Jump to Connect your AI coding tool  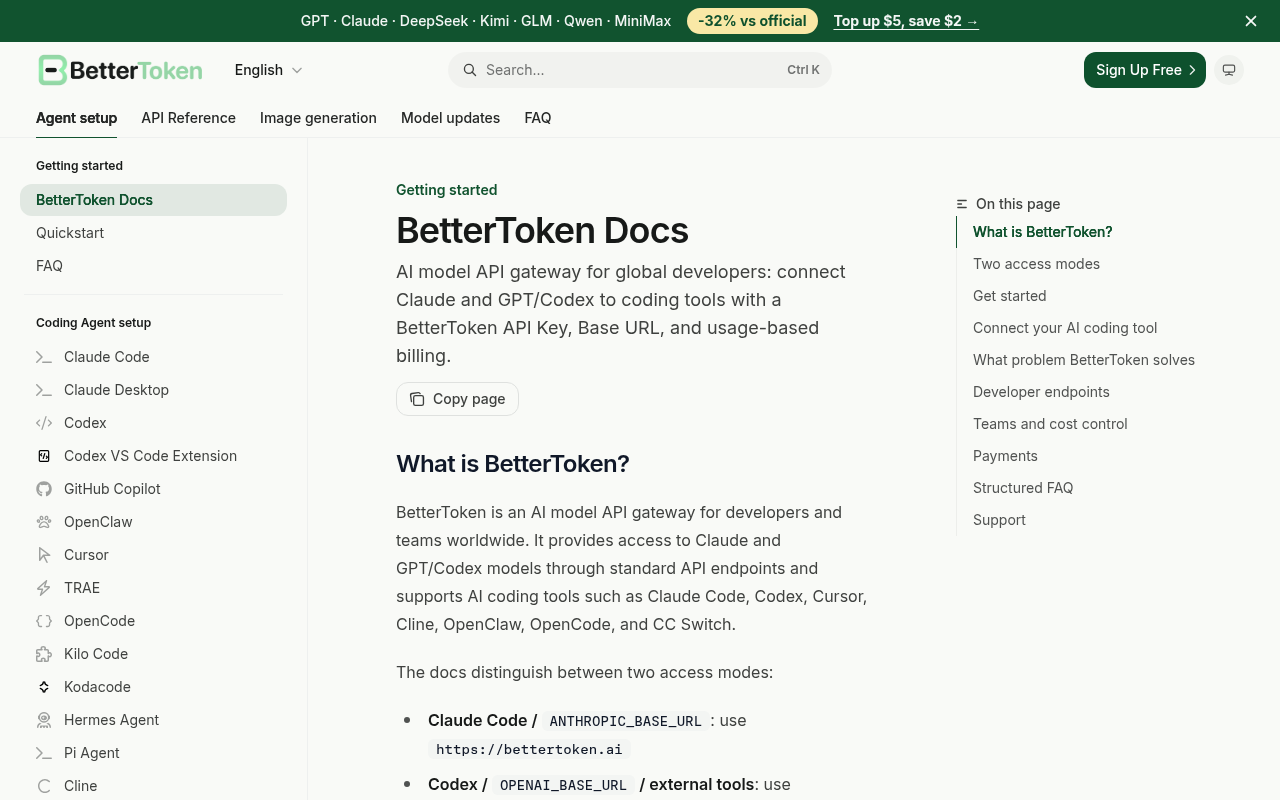pos(1065,328)
